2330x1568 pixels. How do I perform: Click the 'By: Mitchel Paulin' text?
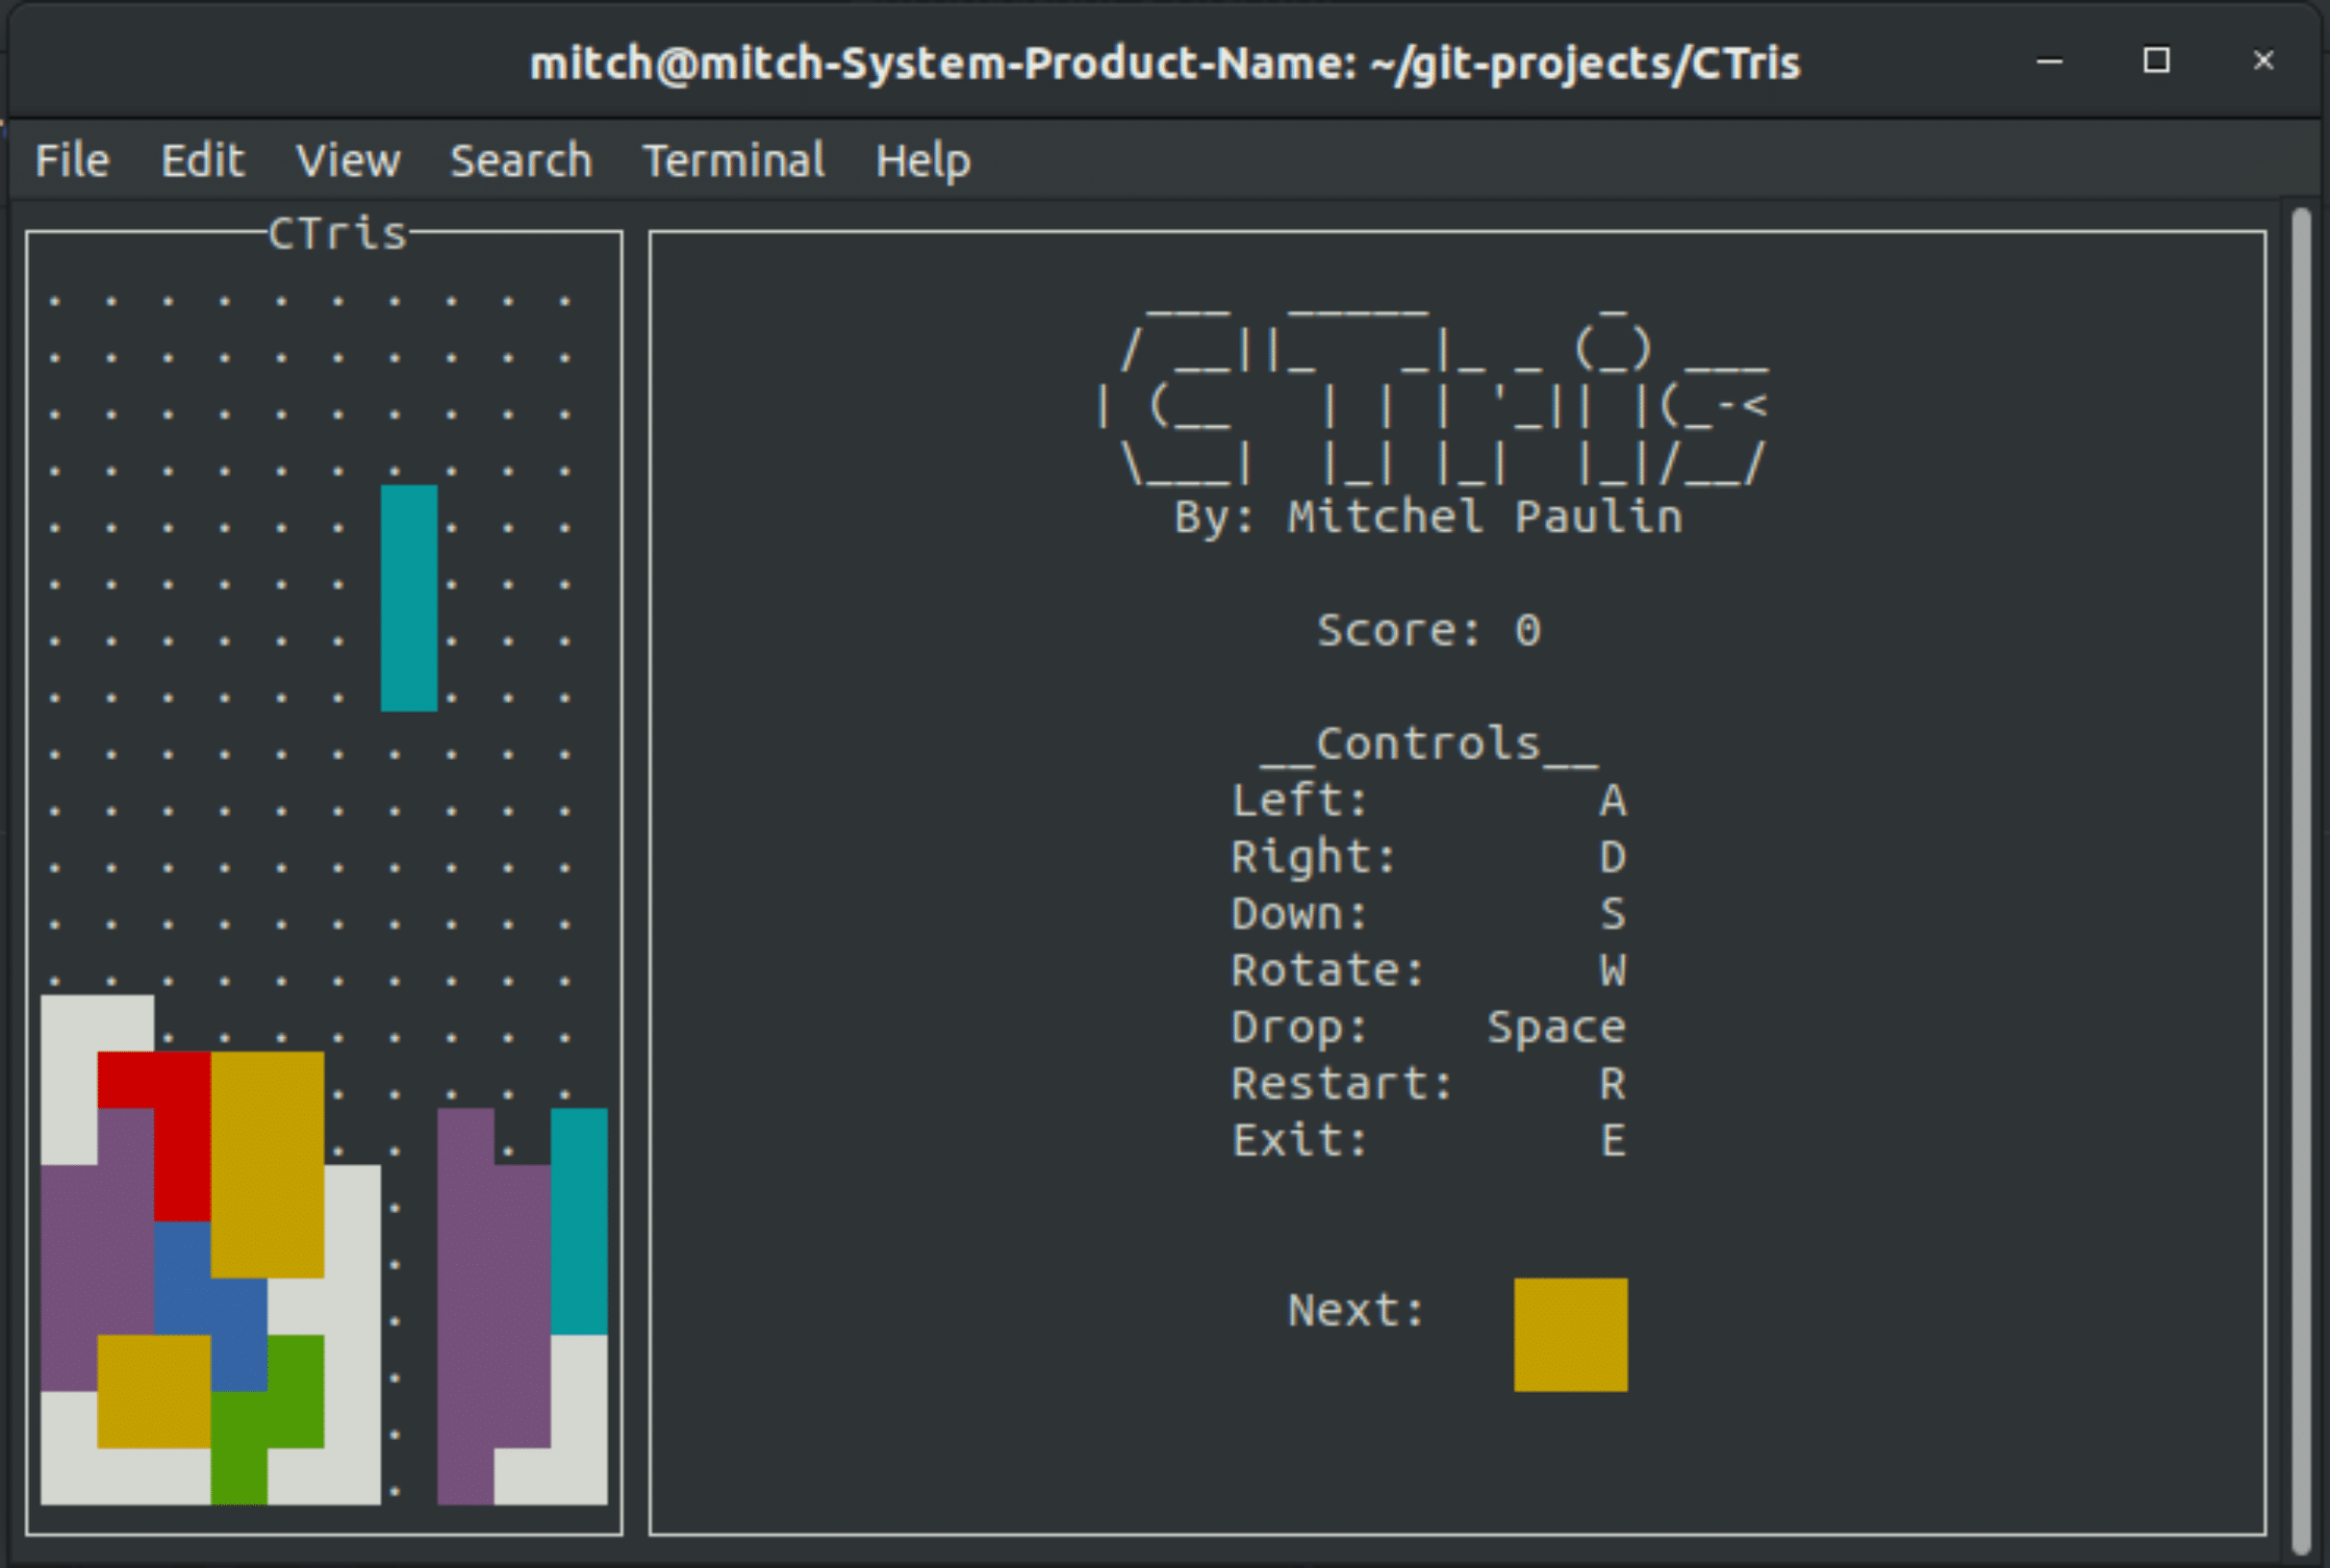(1429, 517)
